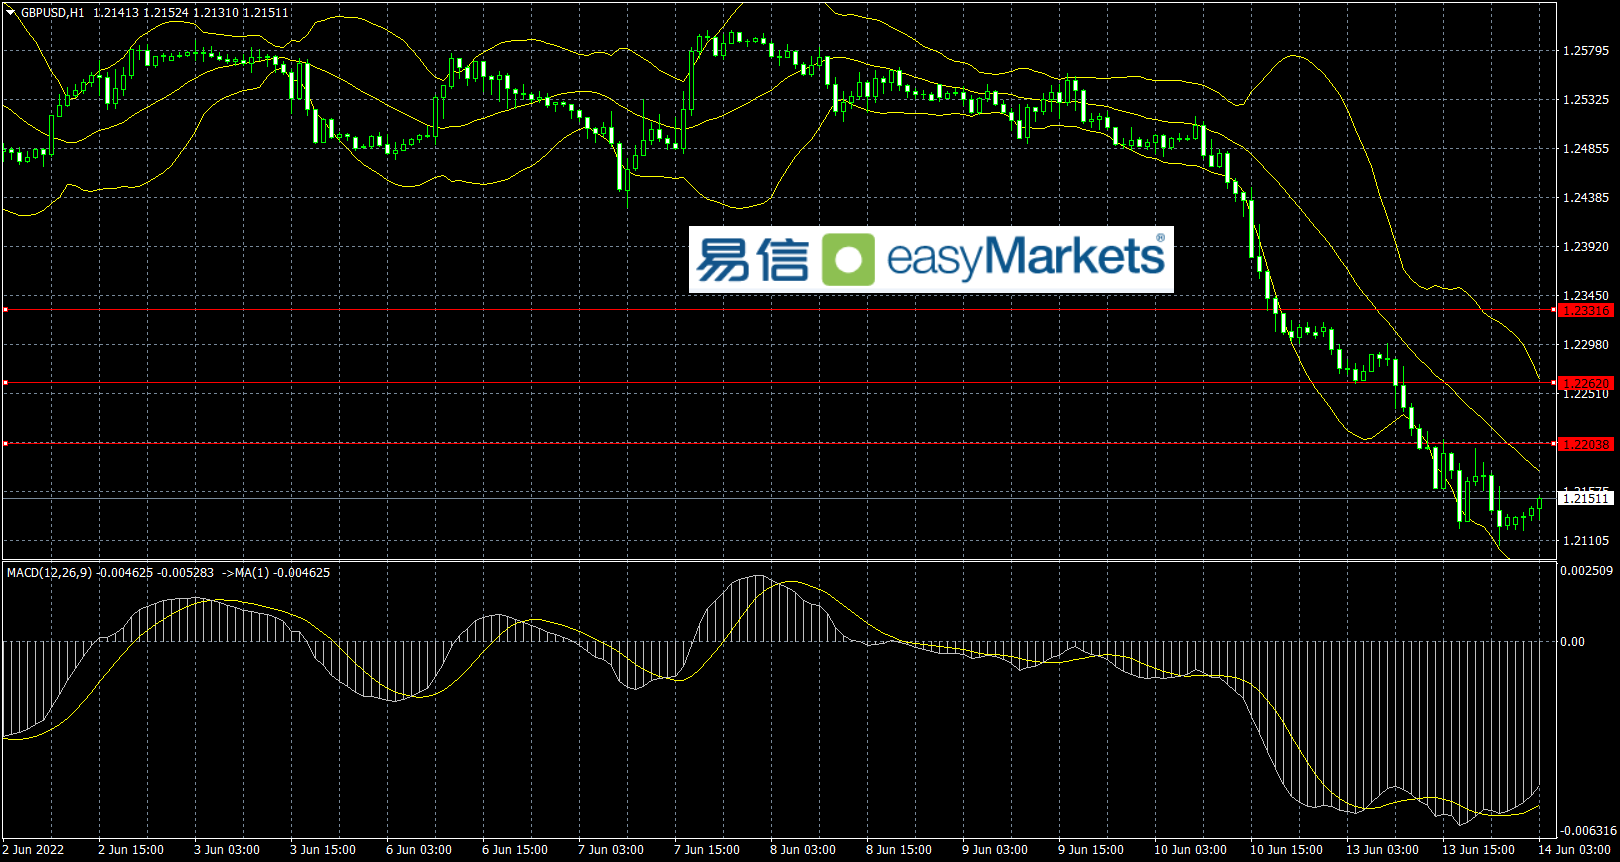The height and width of the screenshot is (862, 1620).
Task: Click the 13 Jun 03:00 time label
Action: pyautogui.click(x=1382, y=850)
